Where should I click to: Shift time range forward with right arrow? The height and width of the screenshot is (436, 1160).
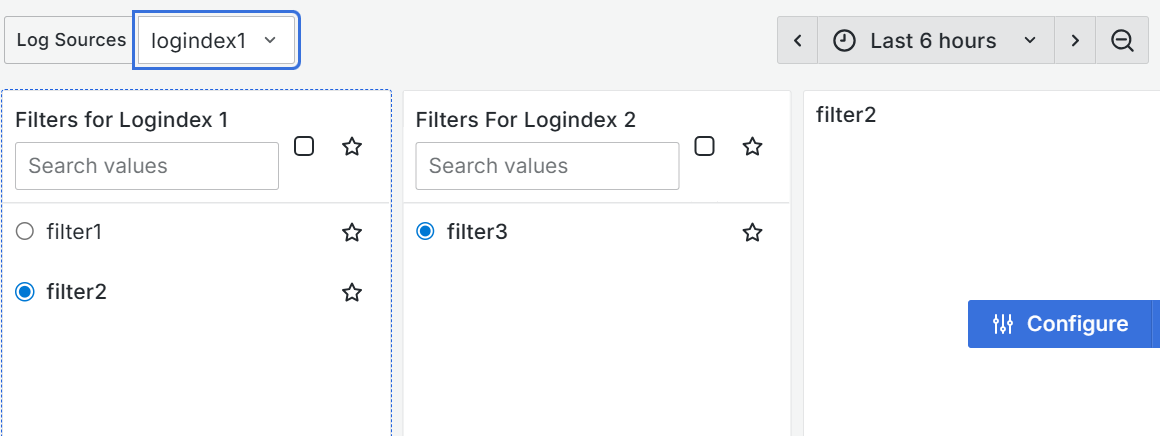click(x=1075, y=41)
